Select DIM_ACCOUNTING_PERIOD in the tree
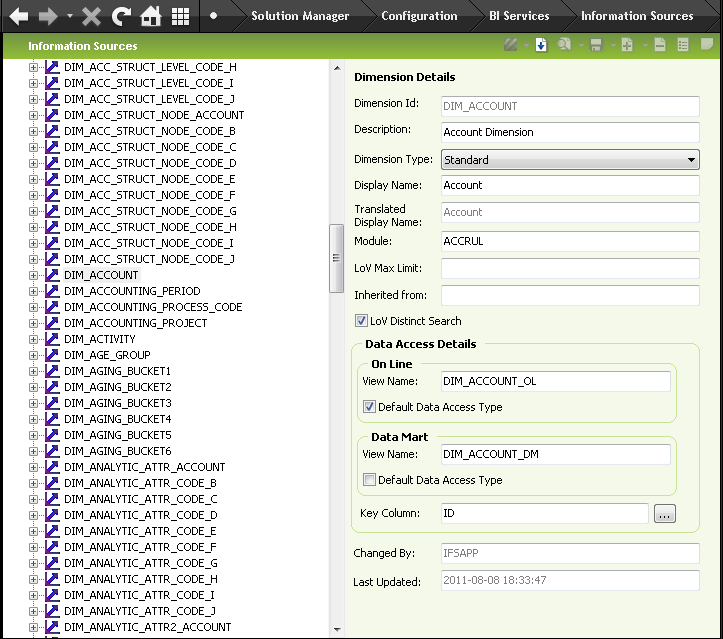Viewport: 723px width, 639px height. pyautogui.click(x=131, y=291)
